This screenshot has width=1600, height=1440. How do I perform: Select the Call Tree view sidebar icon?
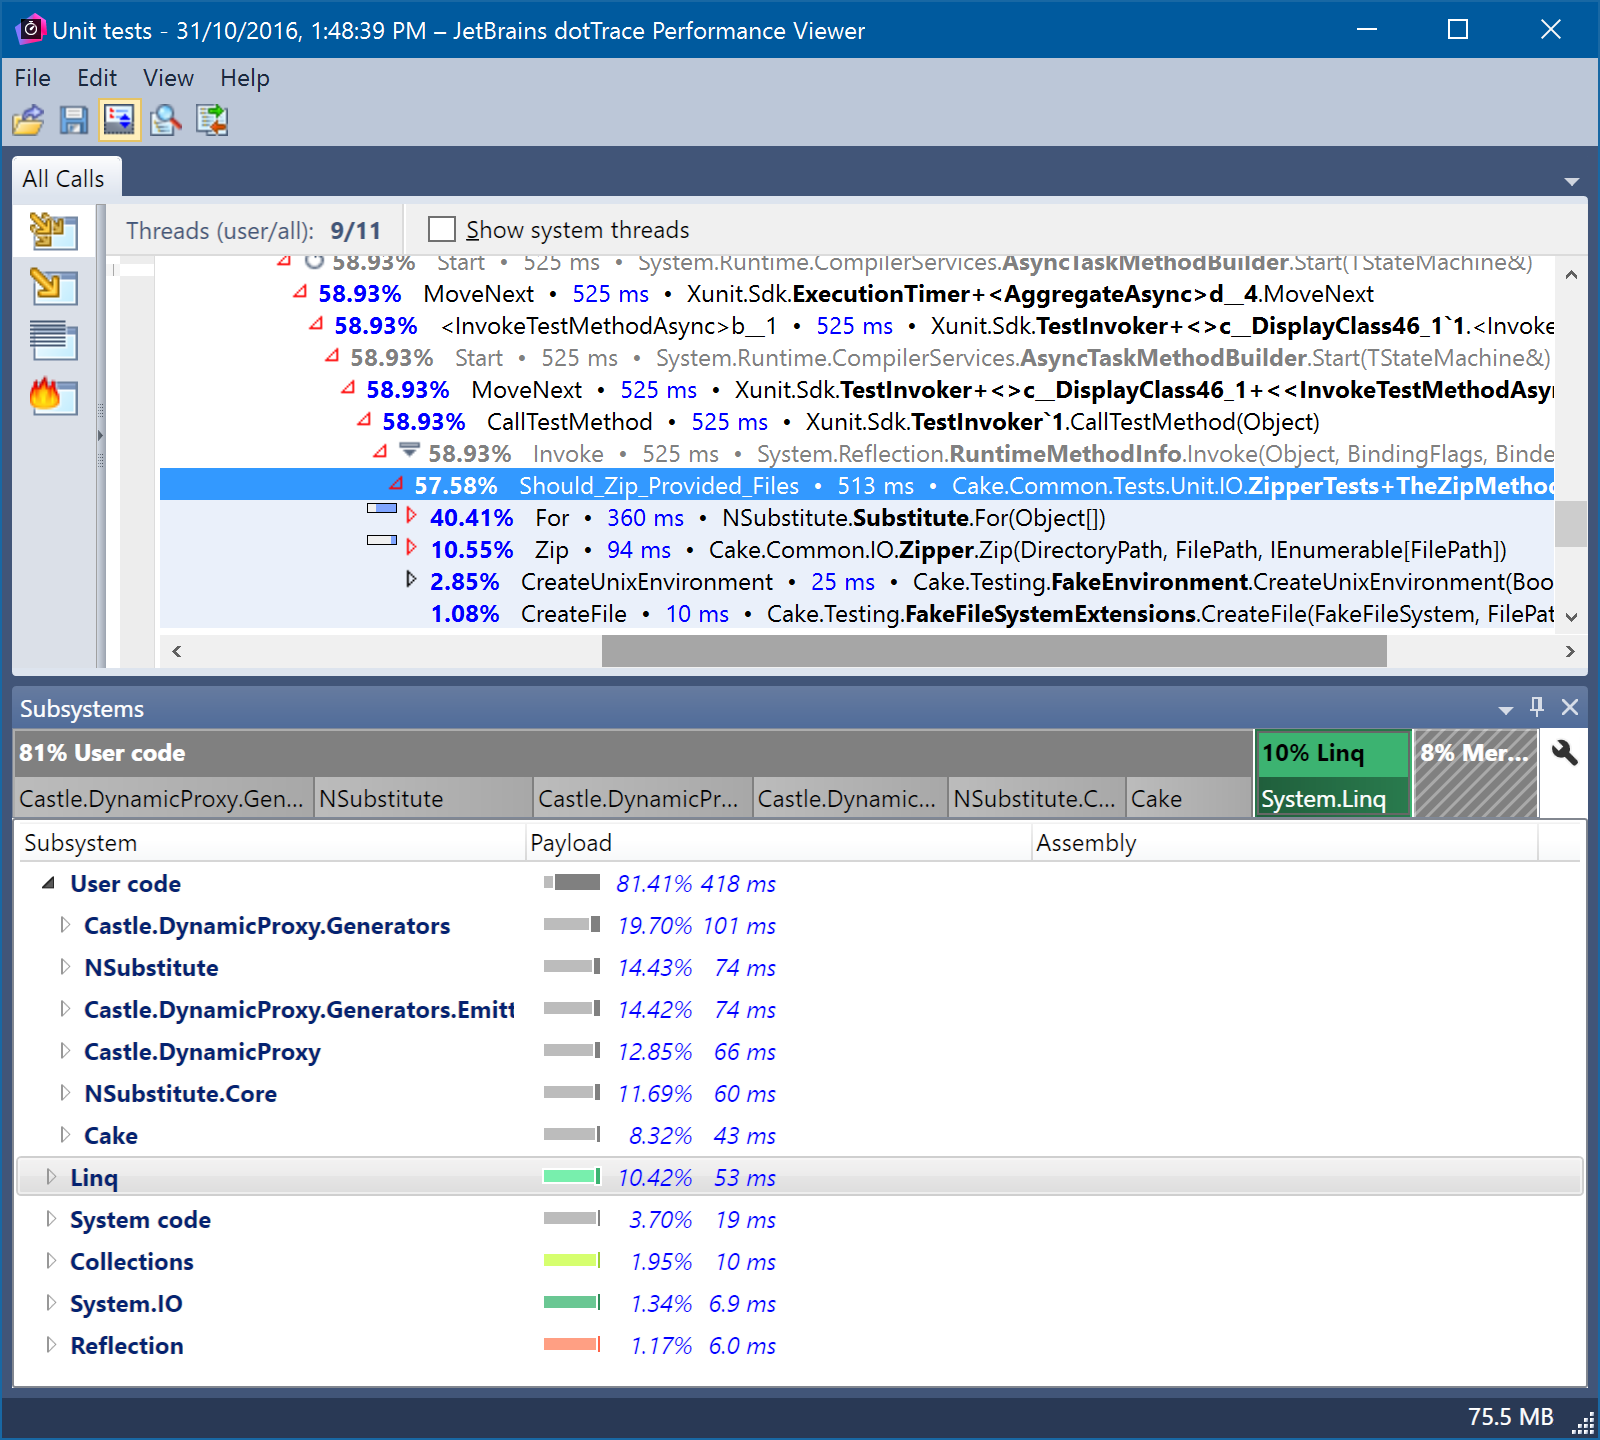click(x=54, y=287)
